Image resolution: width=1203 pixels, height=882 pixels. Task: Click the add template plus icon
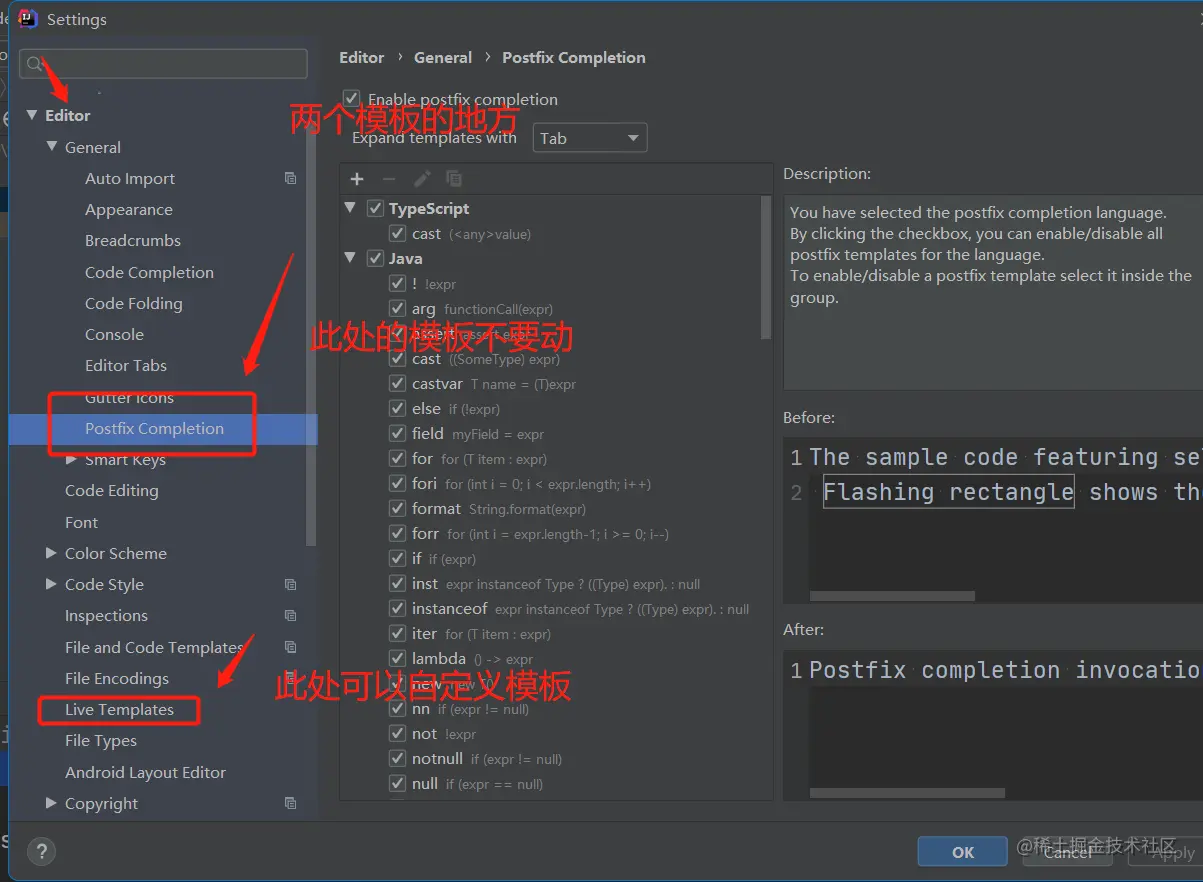(x=356, y=179)
